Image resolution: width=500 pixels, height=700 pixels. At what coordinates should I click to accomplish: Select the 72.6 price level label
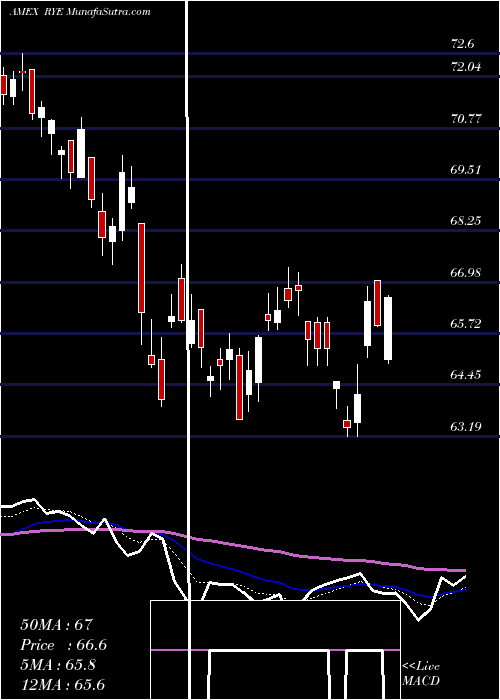click(x=463, y=44)
